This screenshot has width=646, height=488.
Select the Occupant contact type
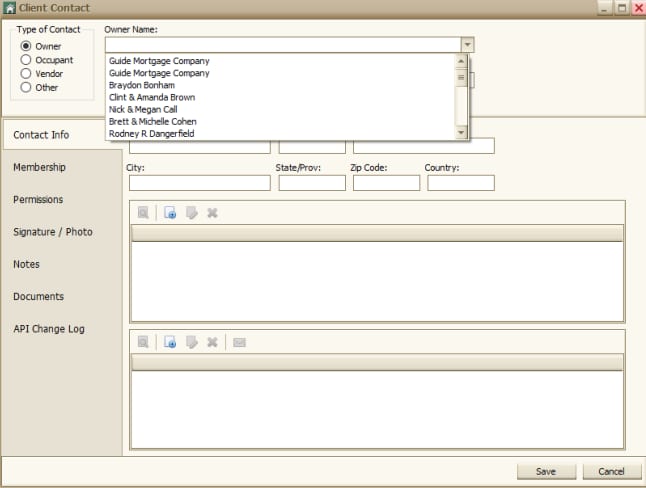(x=26, y=60)
